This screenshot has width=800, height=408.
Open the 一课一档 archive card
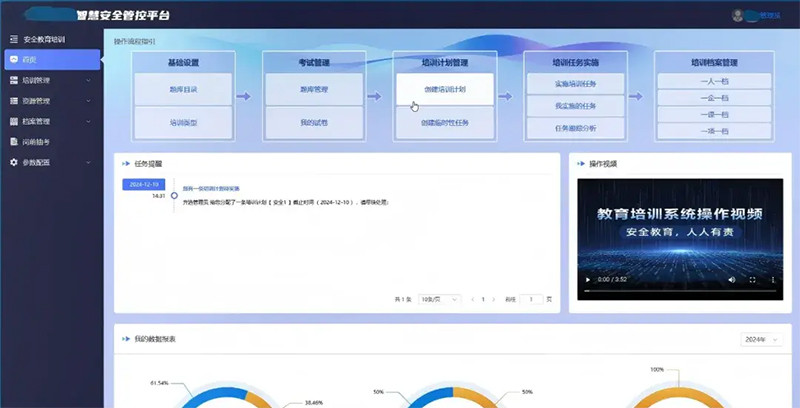[714, 114]
